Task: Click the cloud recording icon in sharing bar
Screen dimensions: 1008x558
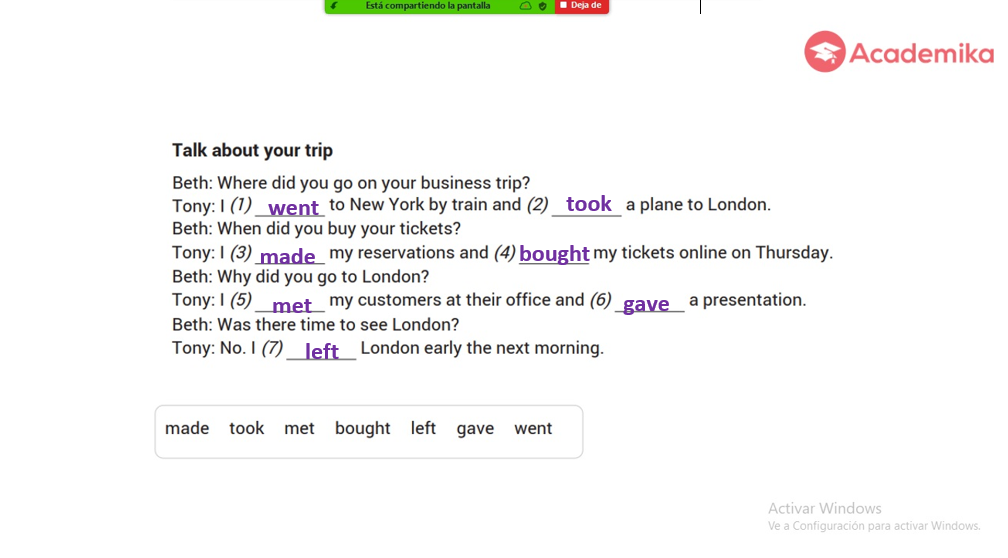Action: point(525,6)
